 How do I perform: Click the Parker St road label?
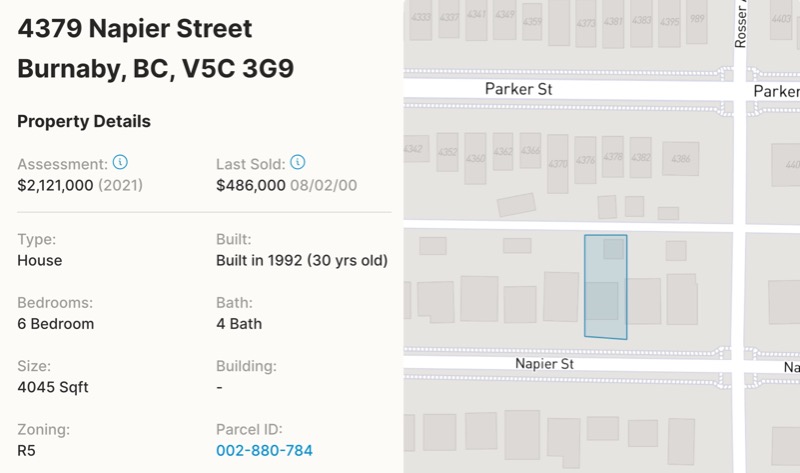(x=518, y=89)
